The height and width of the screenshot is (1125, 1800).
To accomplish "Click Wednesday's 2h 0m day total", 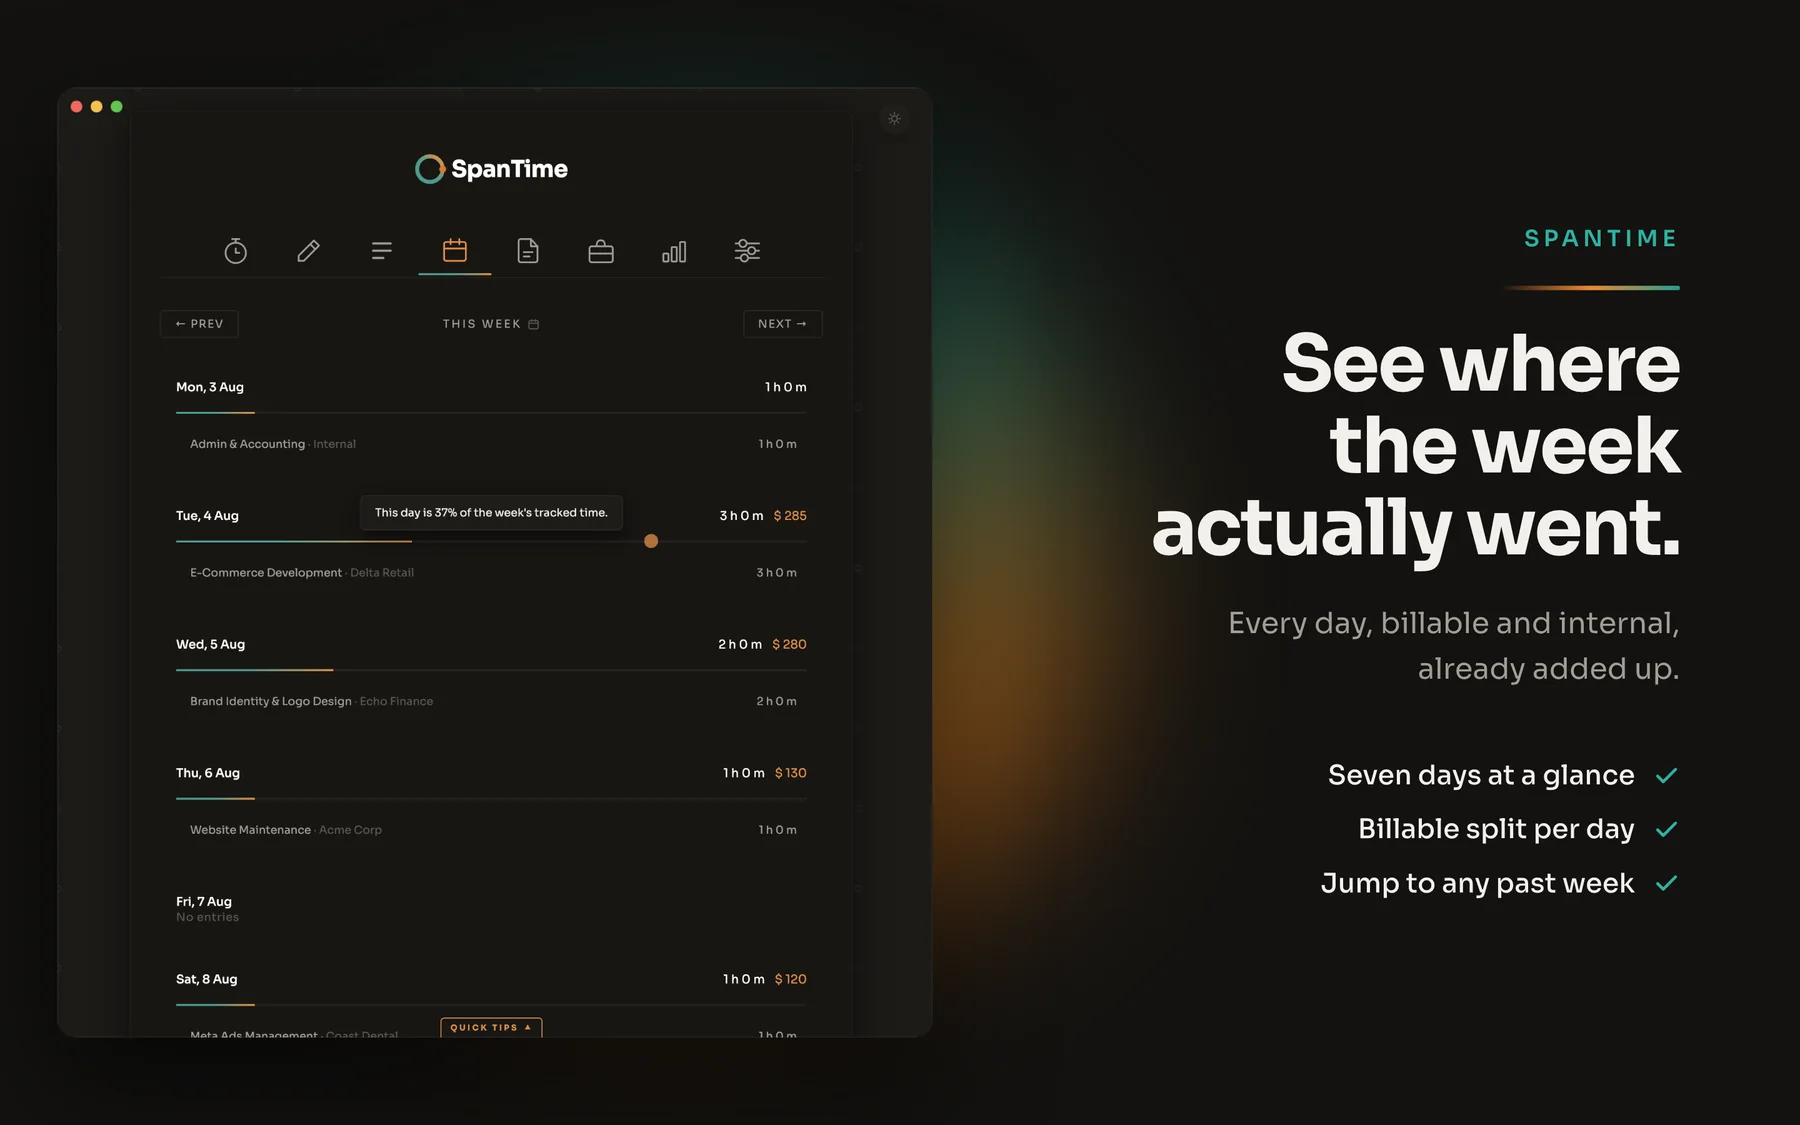I will (740, 645).
